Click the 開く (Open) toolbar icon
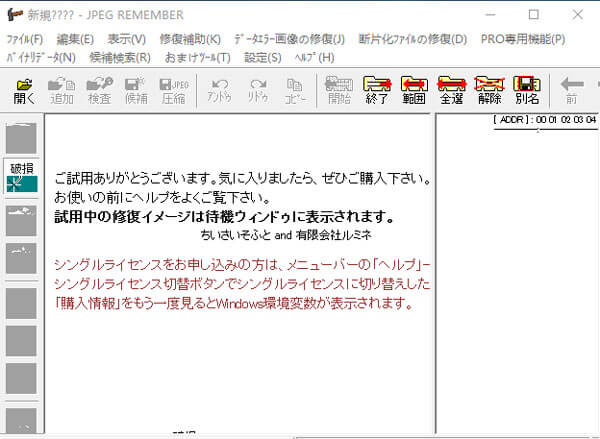The width and height of the screenshot is (600, 439). (x=24, y=91)
